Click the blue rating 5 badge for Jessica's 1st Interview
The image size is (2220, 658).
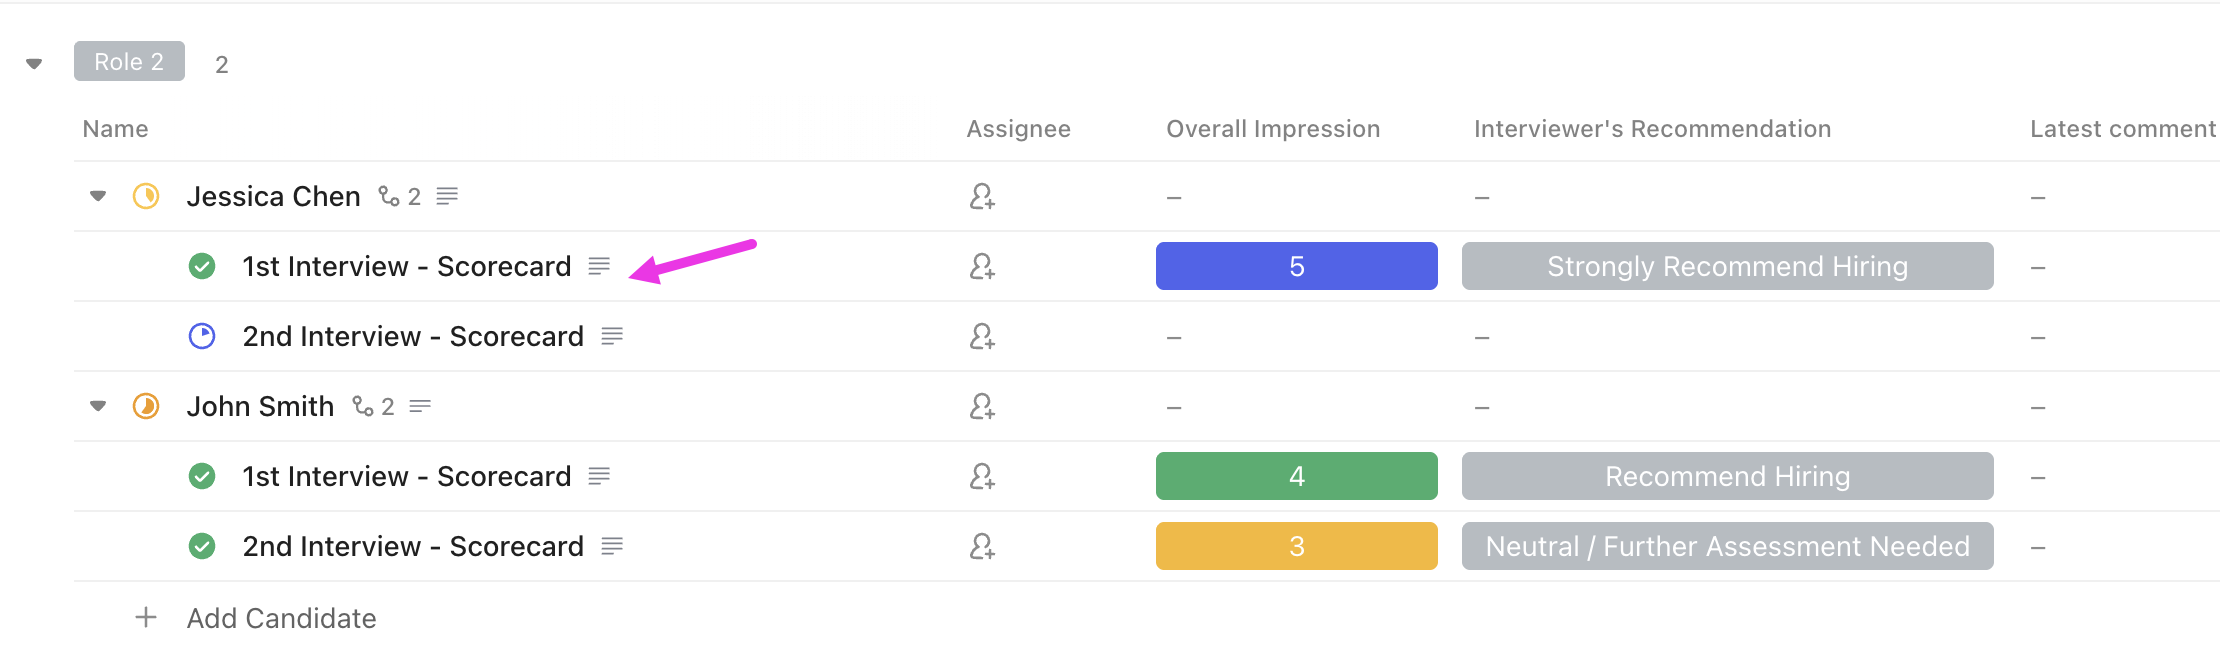pyautogui.click(x=1296, y=266)
